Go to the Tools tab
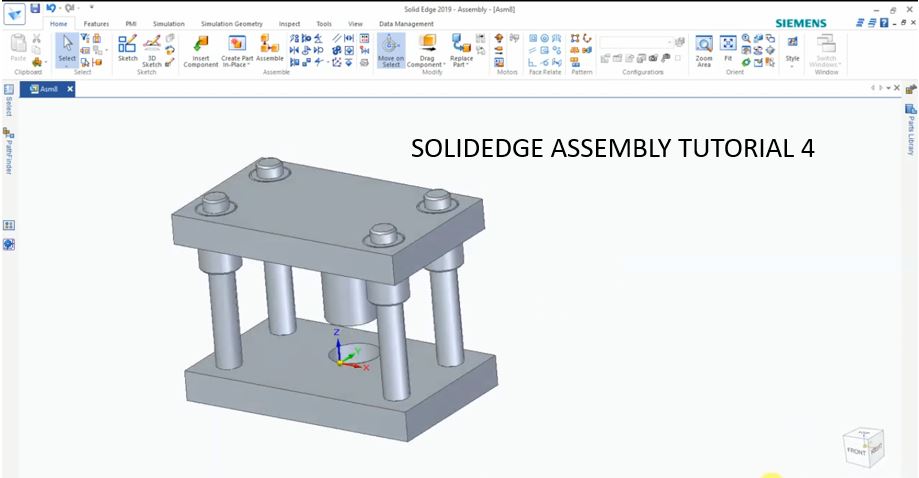Screen dimensions: 919x478 [324, 24]
